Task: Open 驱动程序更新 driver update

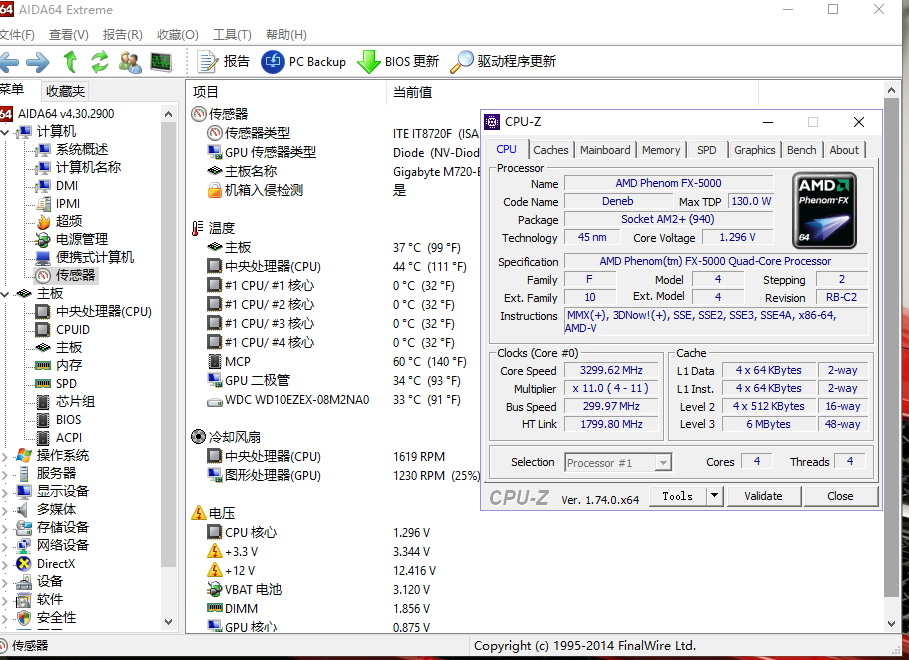Action: click(503, 61)
